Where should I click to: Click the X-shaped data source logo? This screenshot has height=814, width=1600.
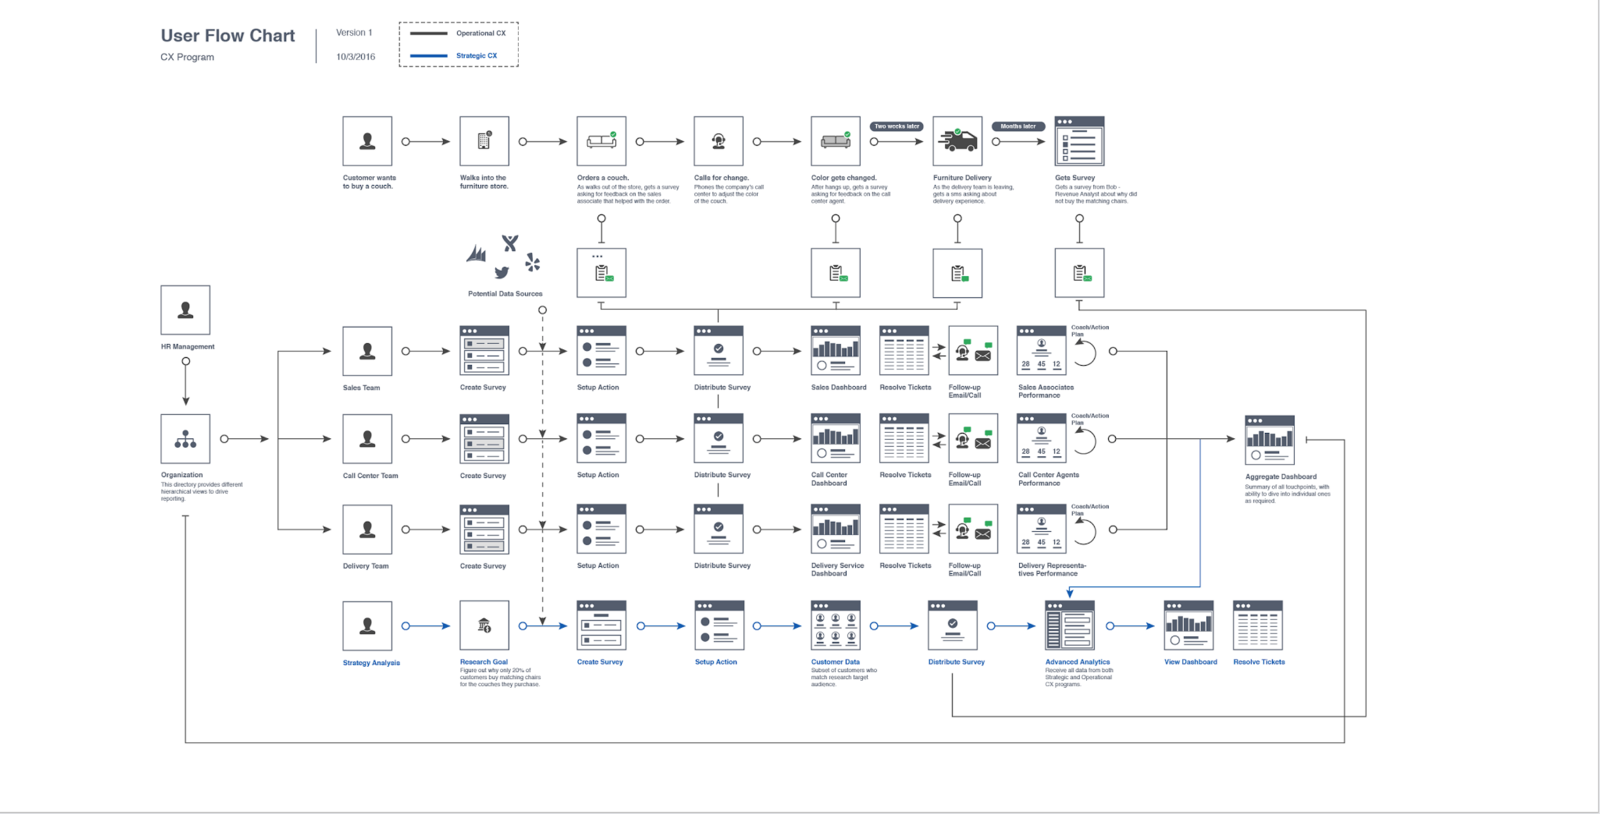(x=510, y=243)
